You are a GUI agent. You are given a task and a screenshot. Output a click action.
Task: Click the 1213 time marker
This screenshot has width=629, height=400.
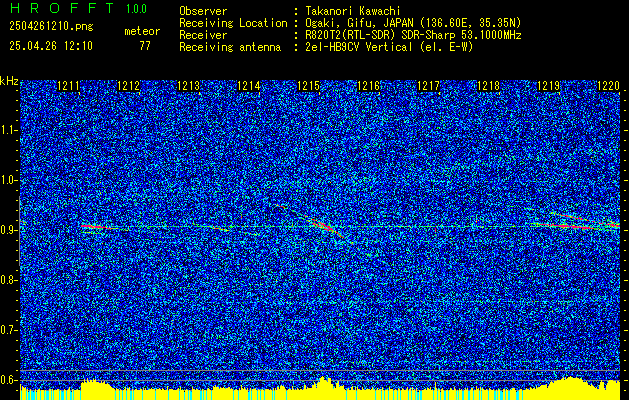(x=189, y=86)
